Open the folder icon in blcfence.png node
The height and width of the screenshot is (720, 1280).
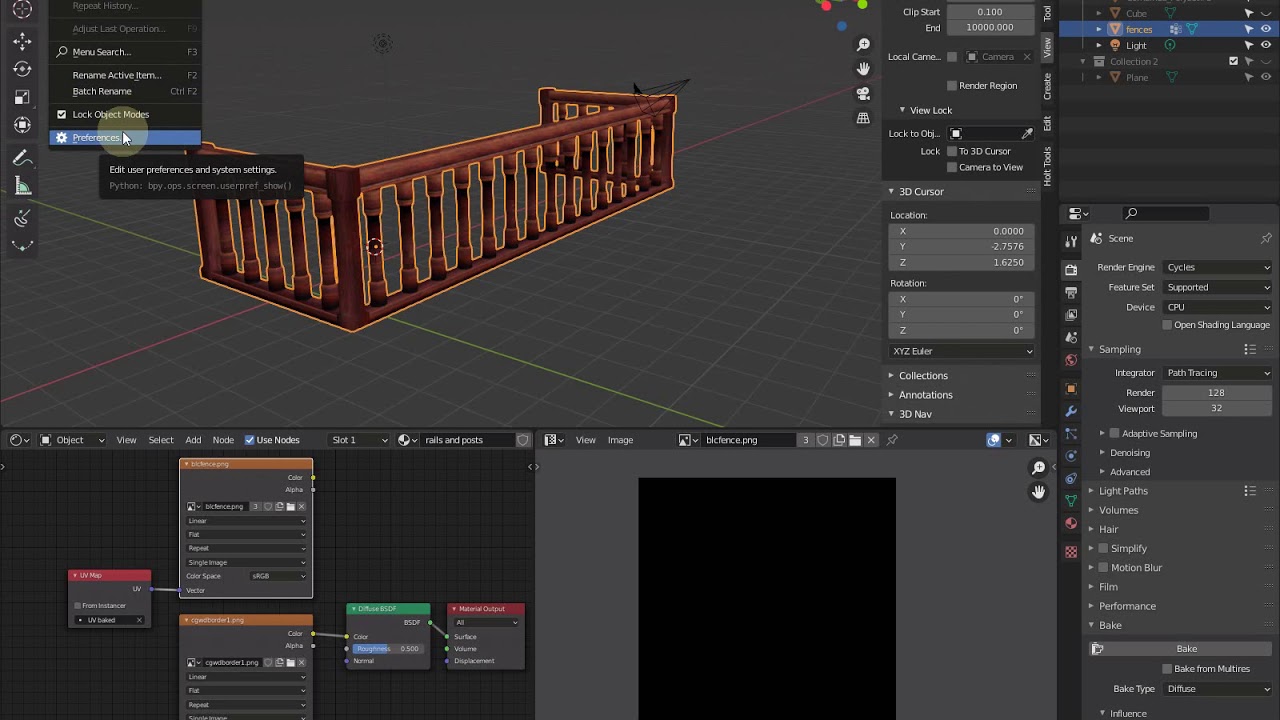click(x=290, y=506)
